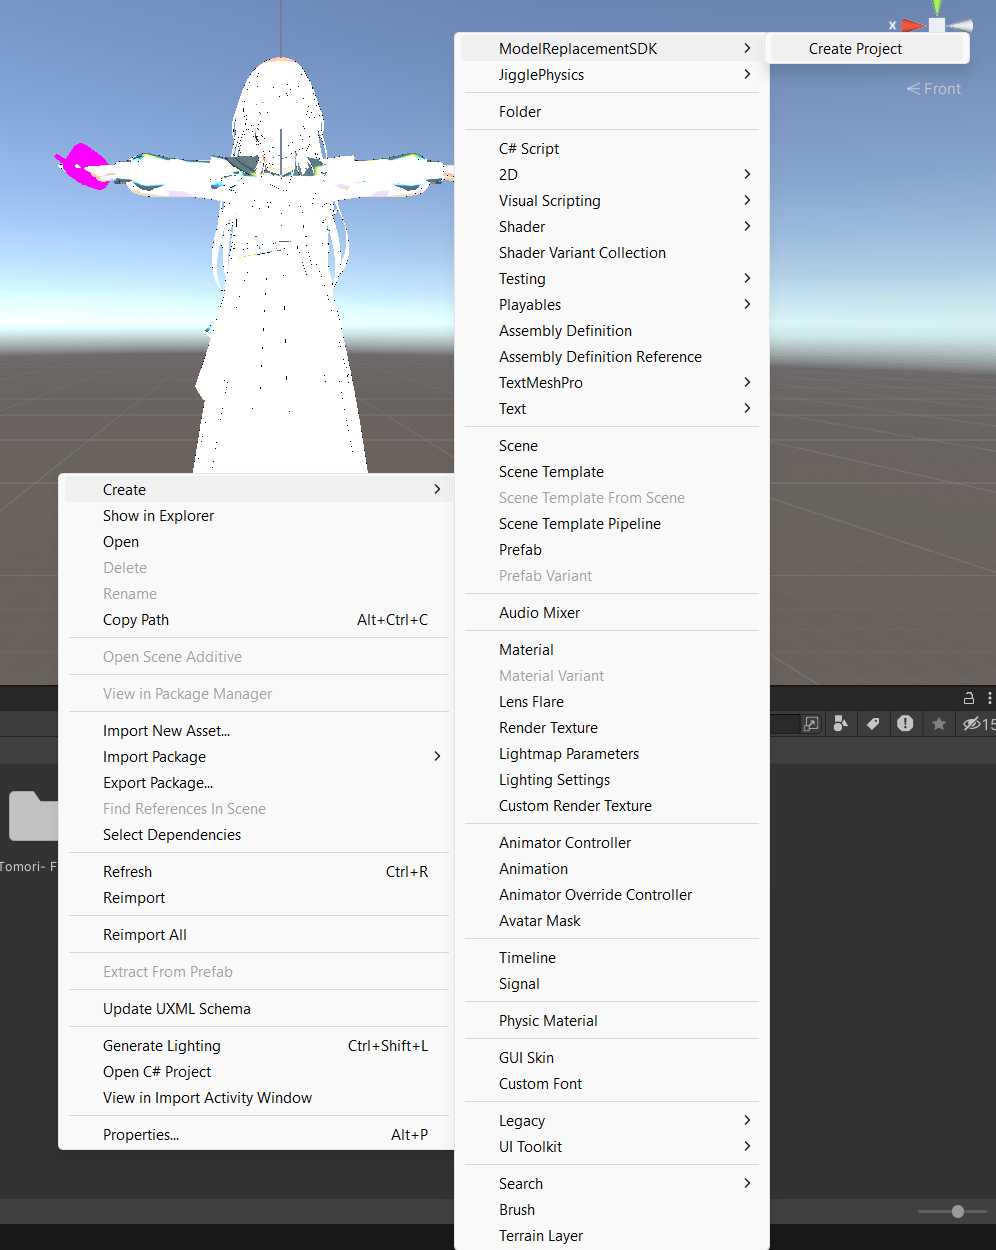Click the Favorites star icon
The image size is (996, 1250).
[938, 723]
